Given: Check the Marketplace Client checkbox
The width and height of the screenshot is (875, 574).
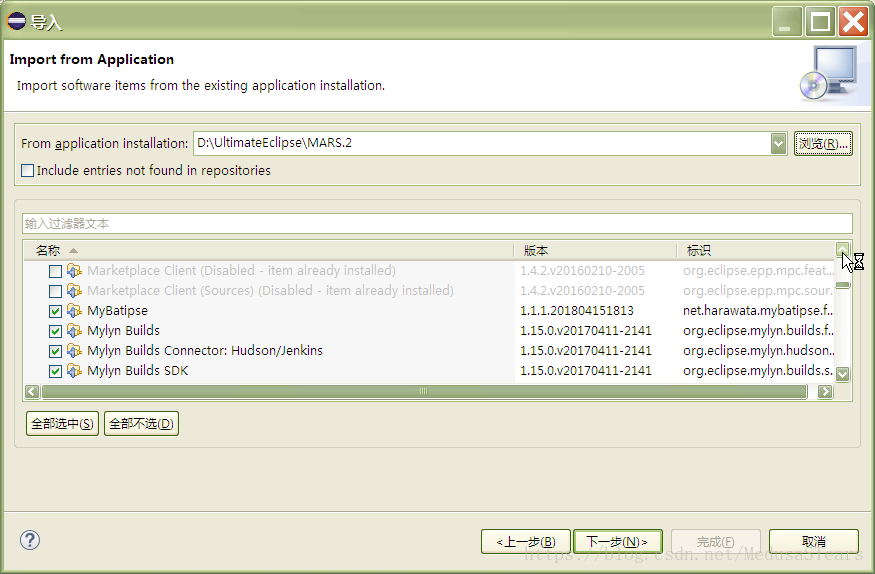Looking at the screenshot, I should (55, 271).
